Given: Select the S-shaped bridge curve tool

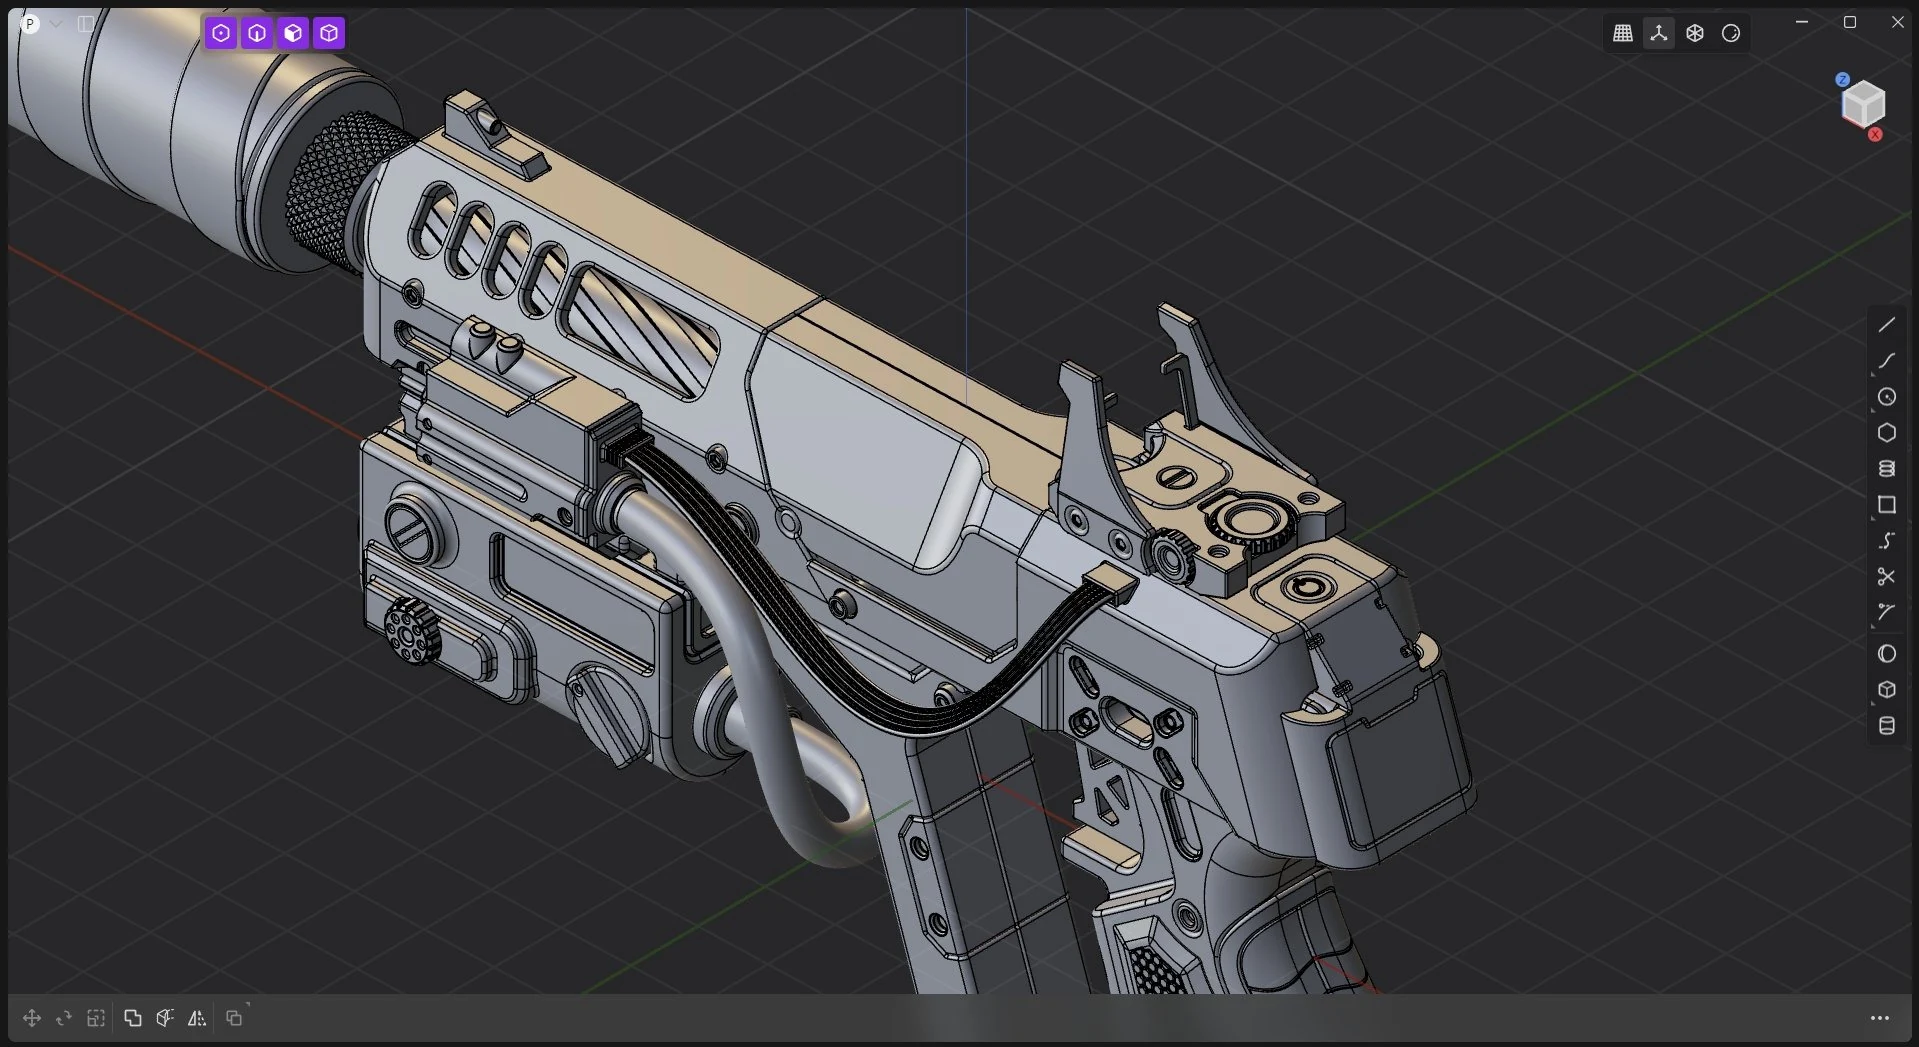Looking at the screenshot, I should (1886, 541).
